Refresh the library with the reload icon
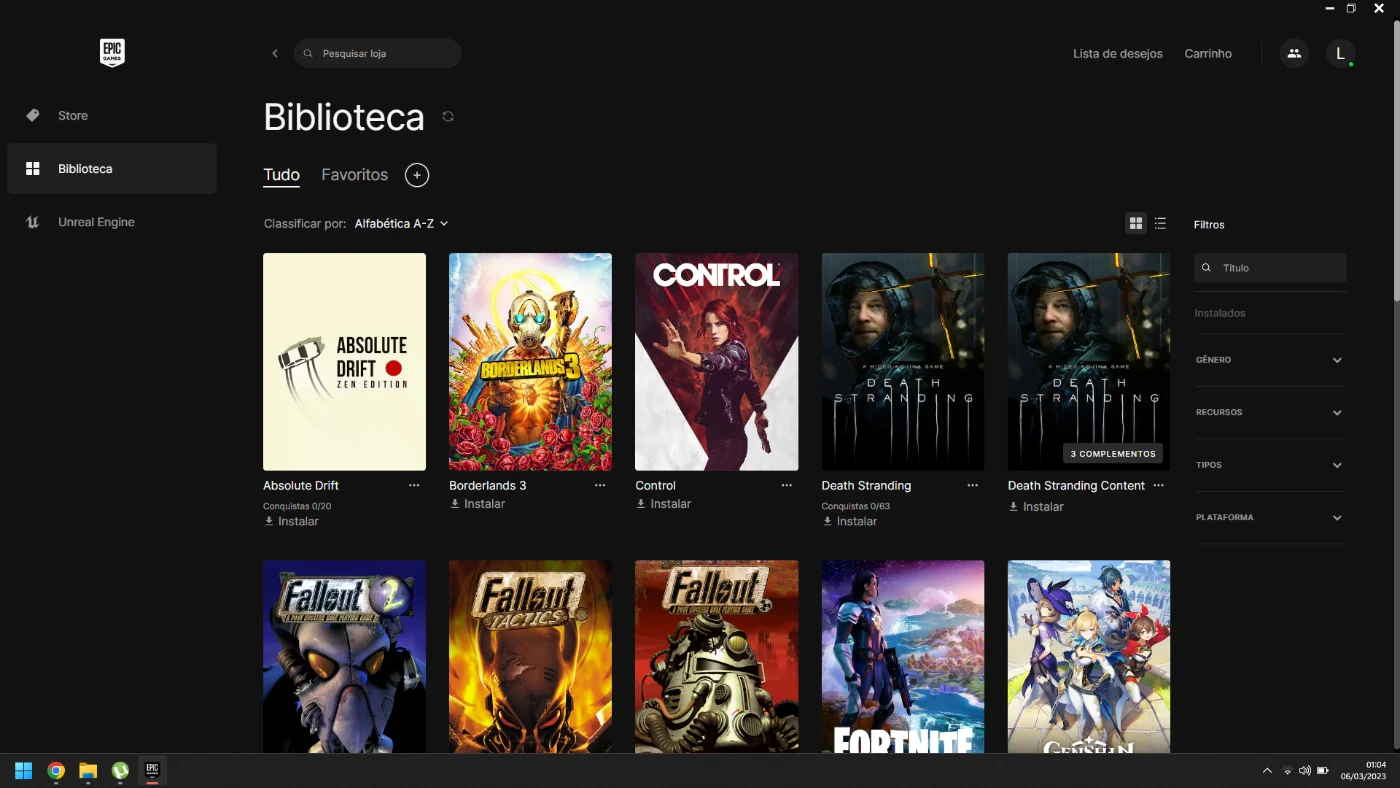1400x788 pixels. (x=448, y=117)
